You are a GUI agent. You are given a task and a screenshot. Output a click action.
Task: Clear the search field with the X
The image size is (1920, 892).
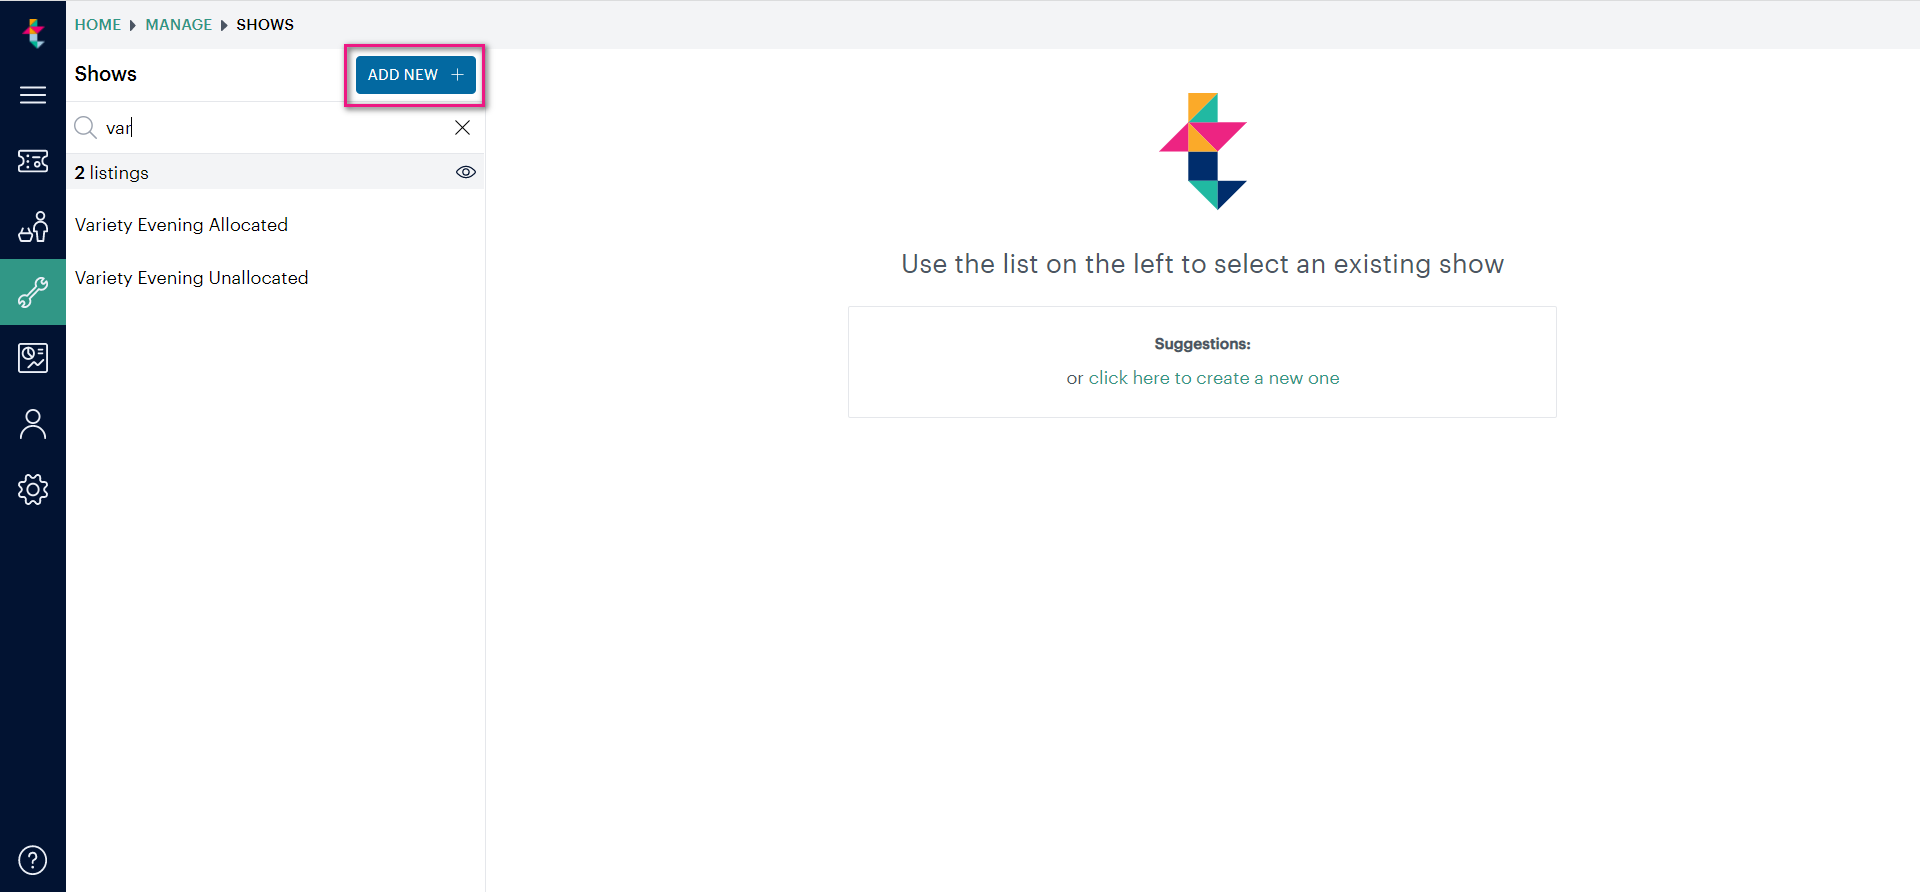coord(462,127)
